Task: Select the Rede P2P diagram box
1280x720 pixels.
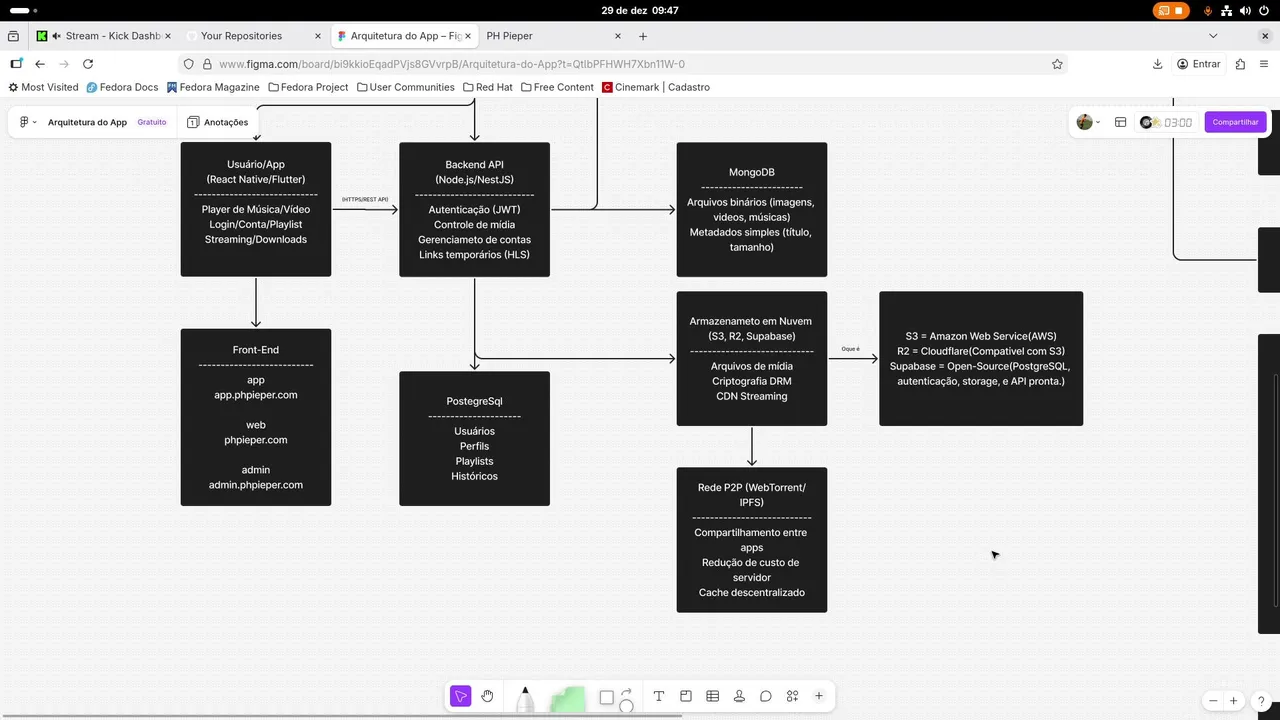Action: [752, 539]
